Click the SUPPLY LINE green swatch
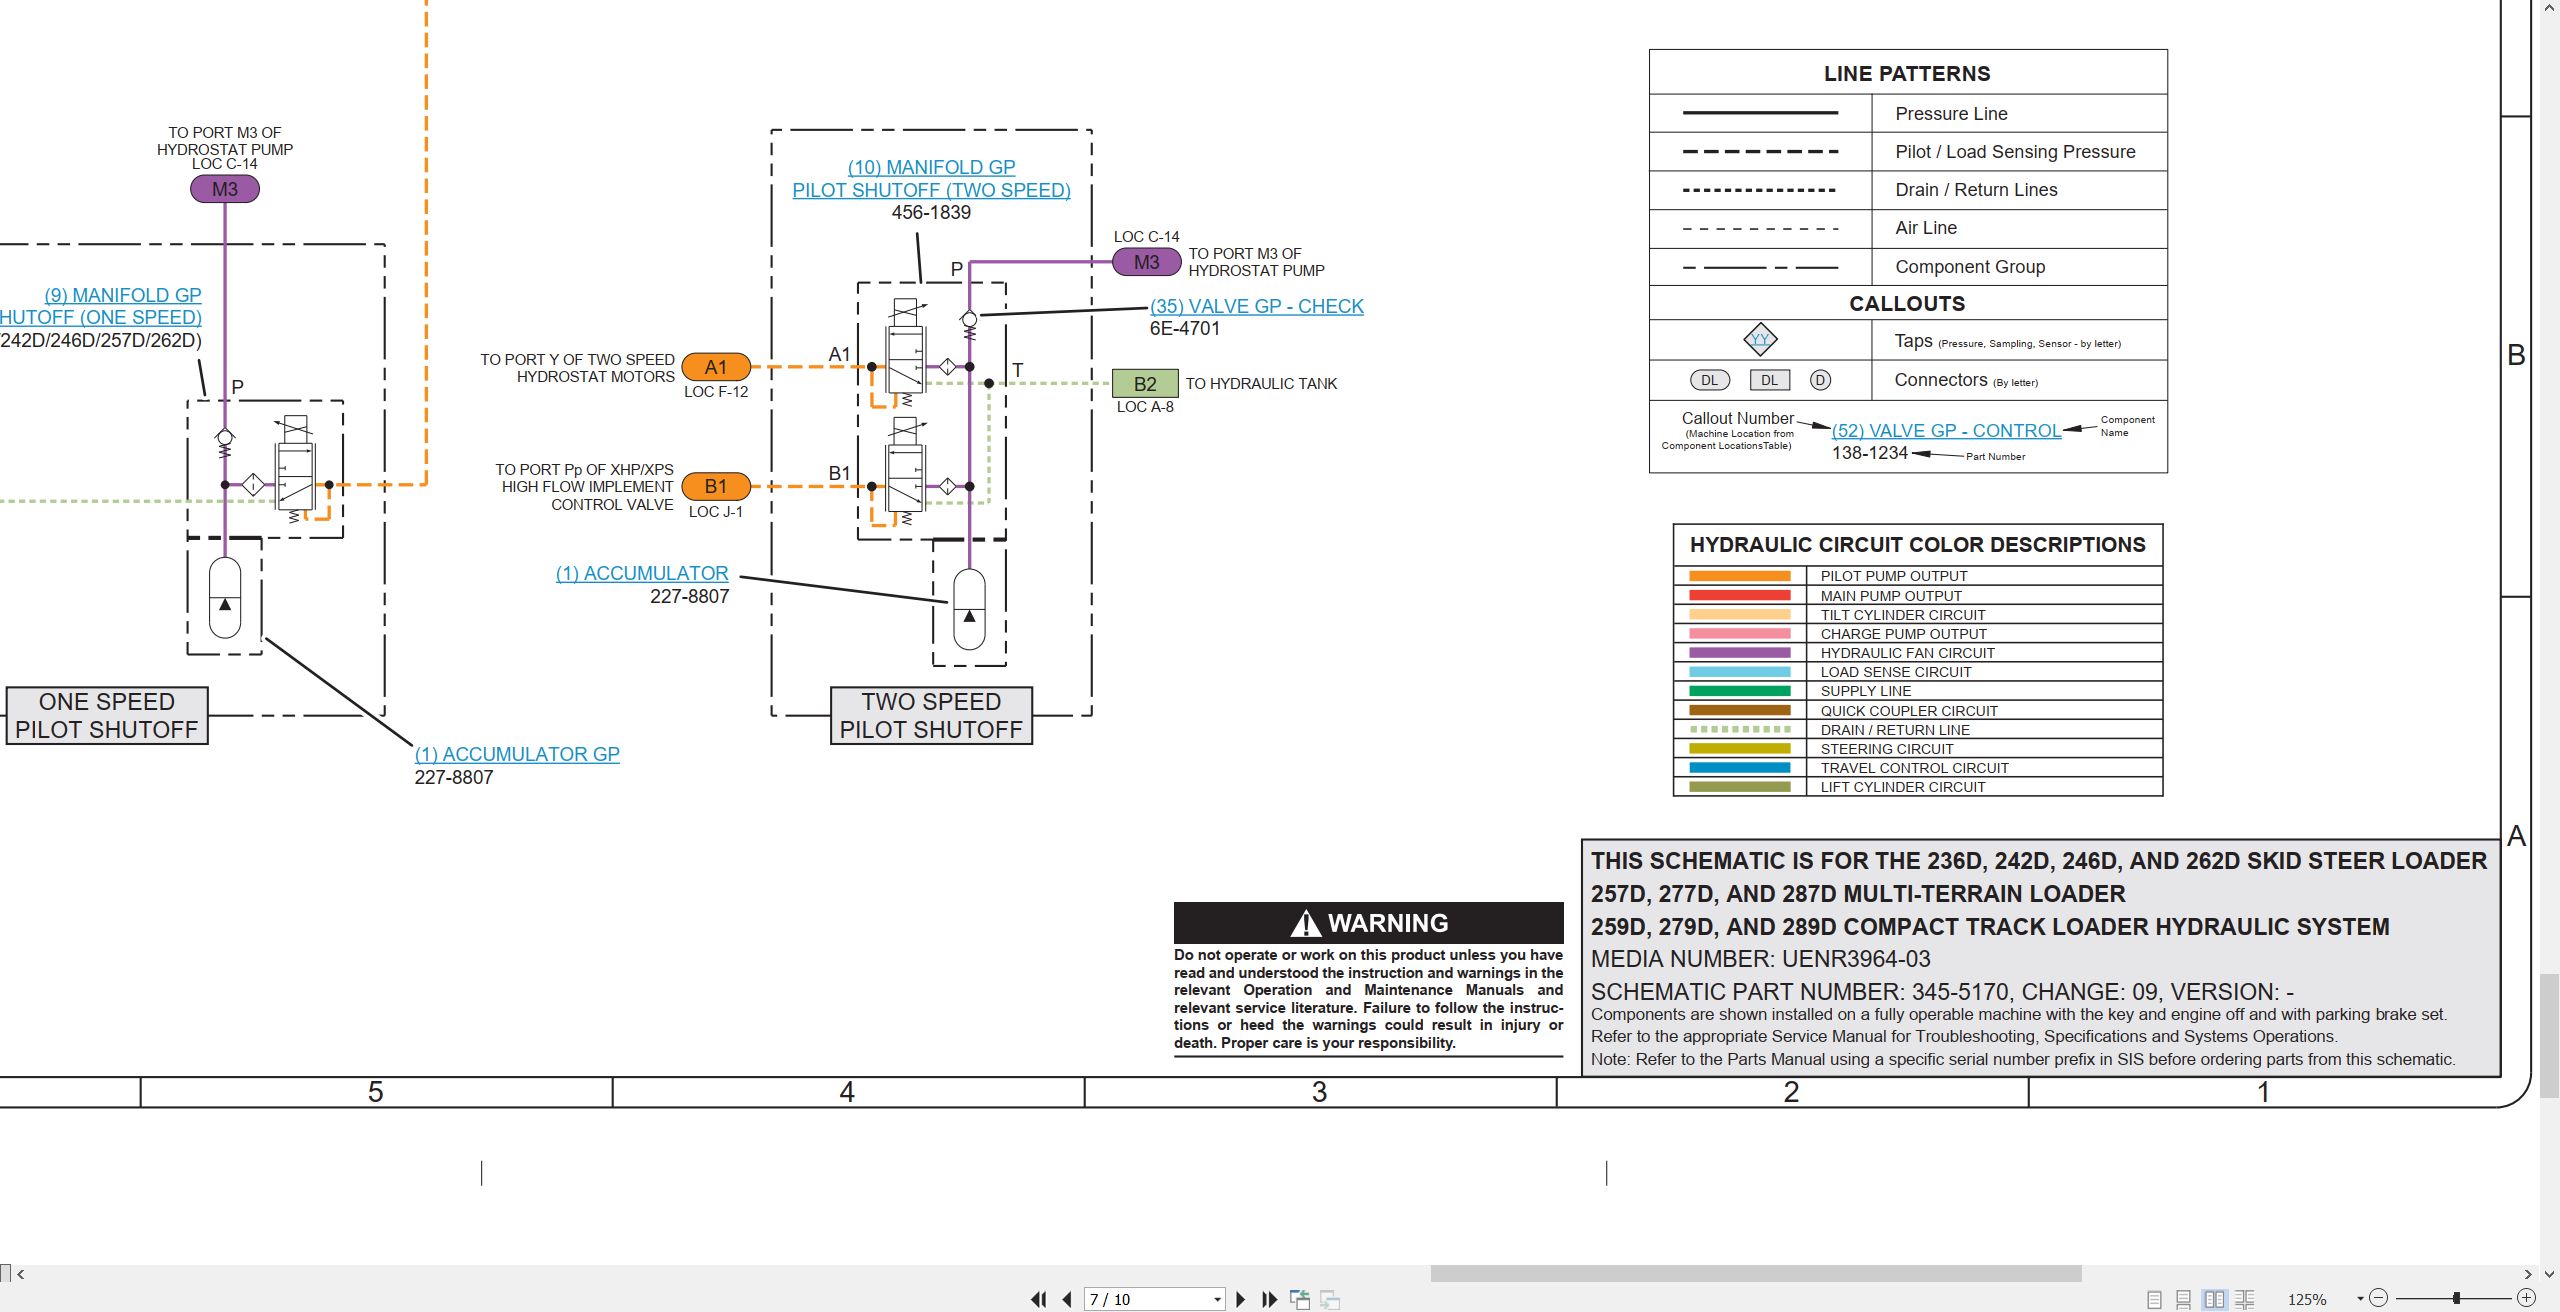 pyautogui.click(x=1739, y=691)
